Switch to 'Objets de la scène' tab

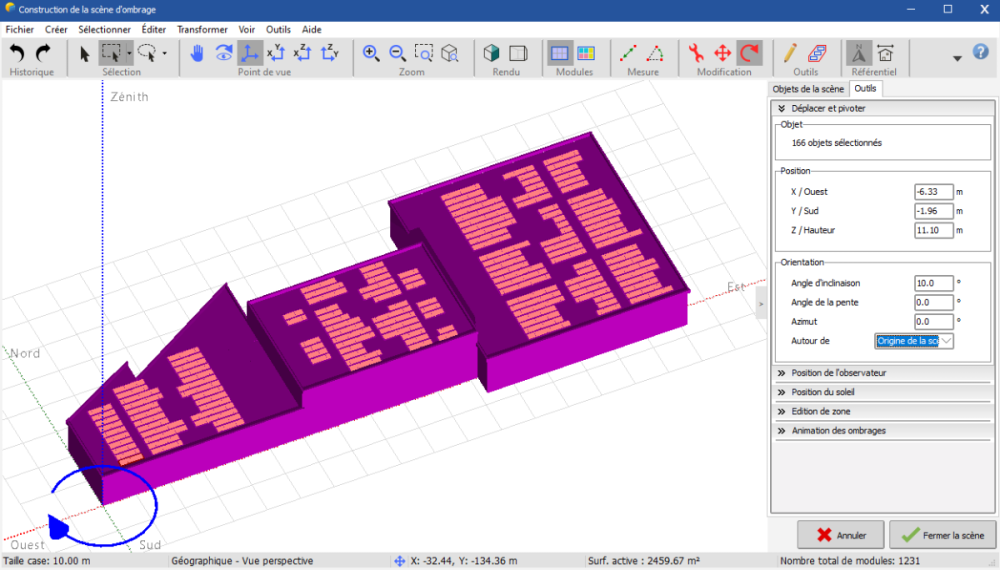point(808,90)
